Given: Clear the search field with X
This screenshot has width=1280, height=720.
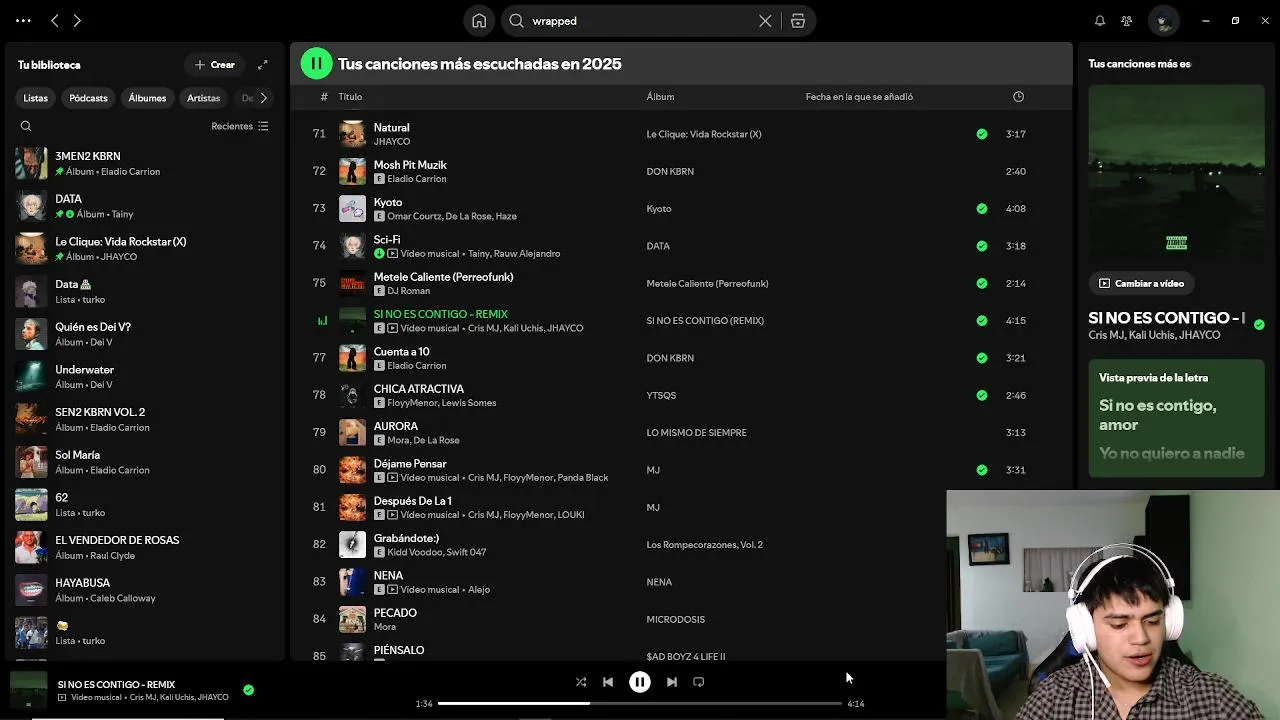Looking at the screenshot, I should tap(765, 20).
